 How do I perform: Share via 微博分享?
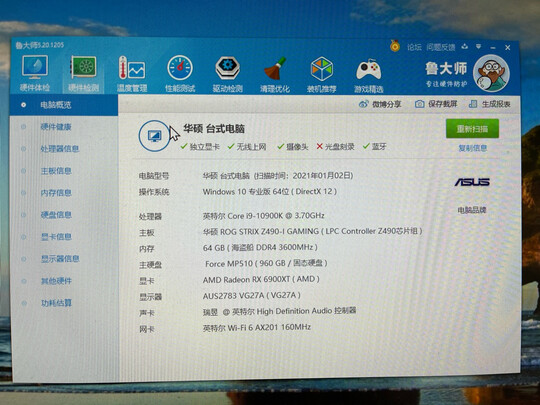pos(380,104)
